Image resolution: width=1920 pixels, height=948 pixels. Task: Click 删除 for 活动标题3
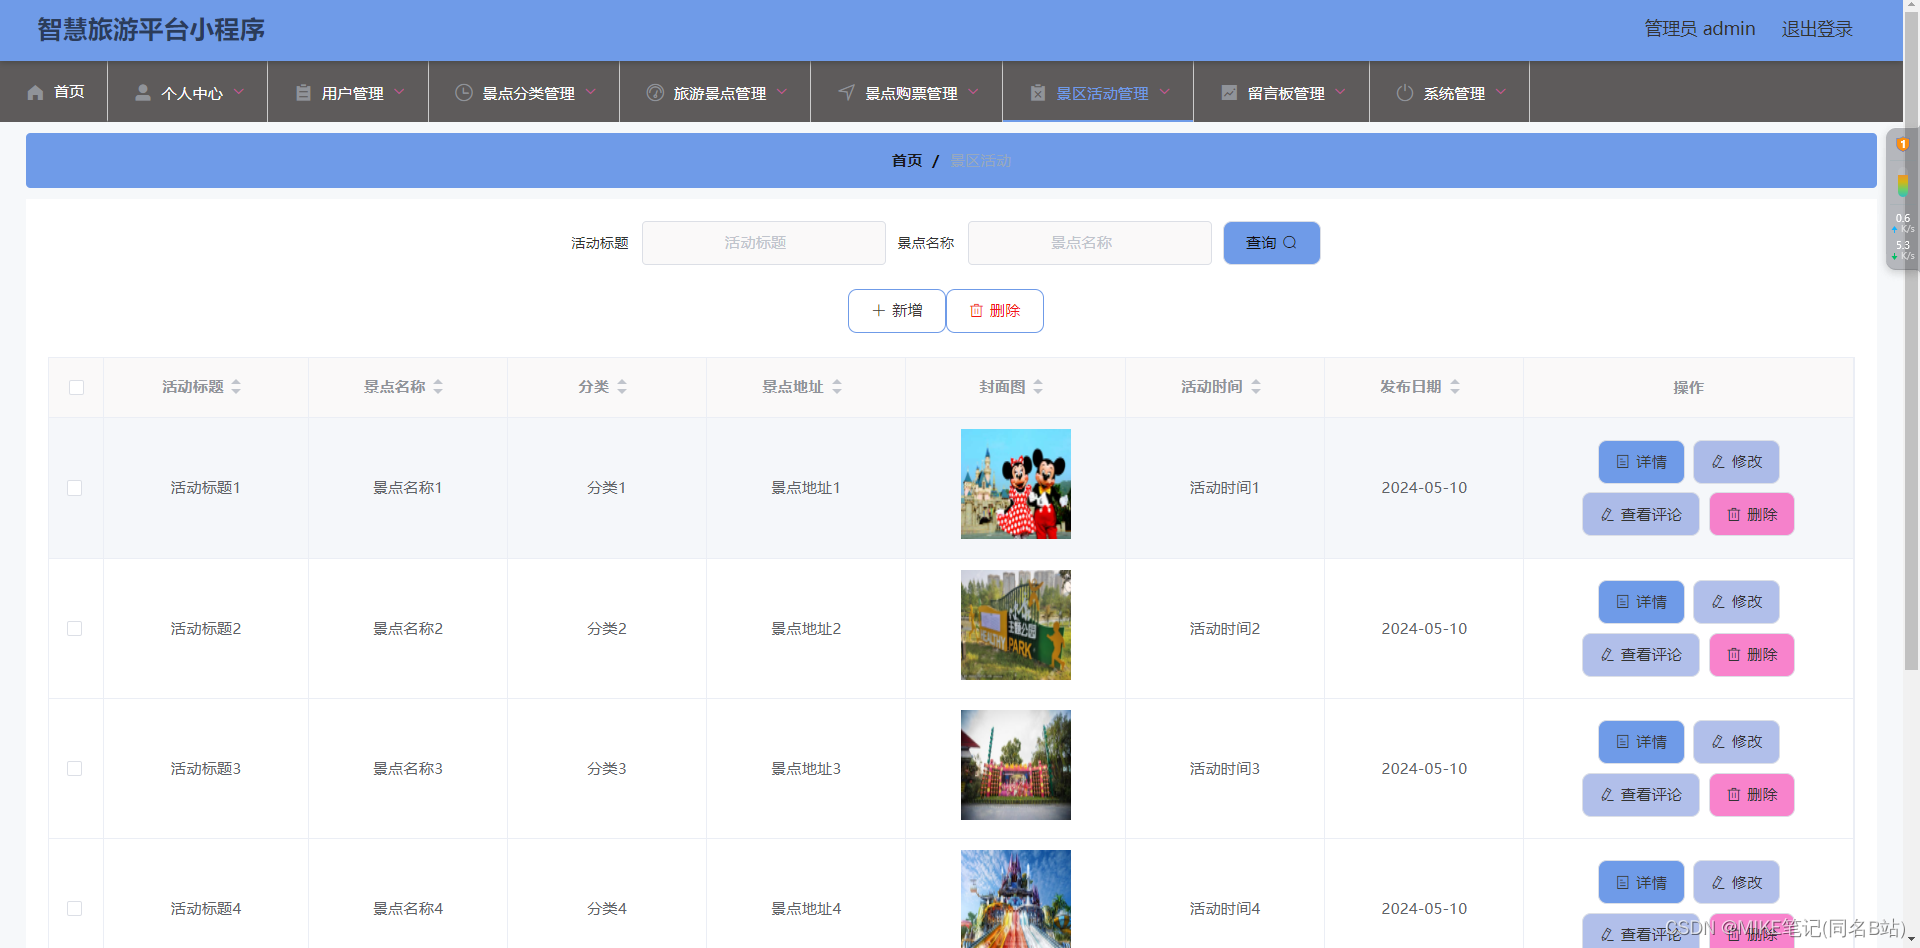1752,795
